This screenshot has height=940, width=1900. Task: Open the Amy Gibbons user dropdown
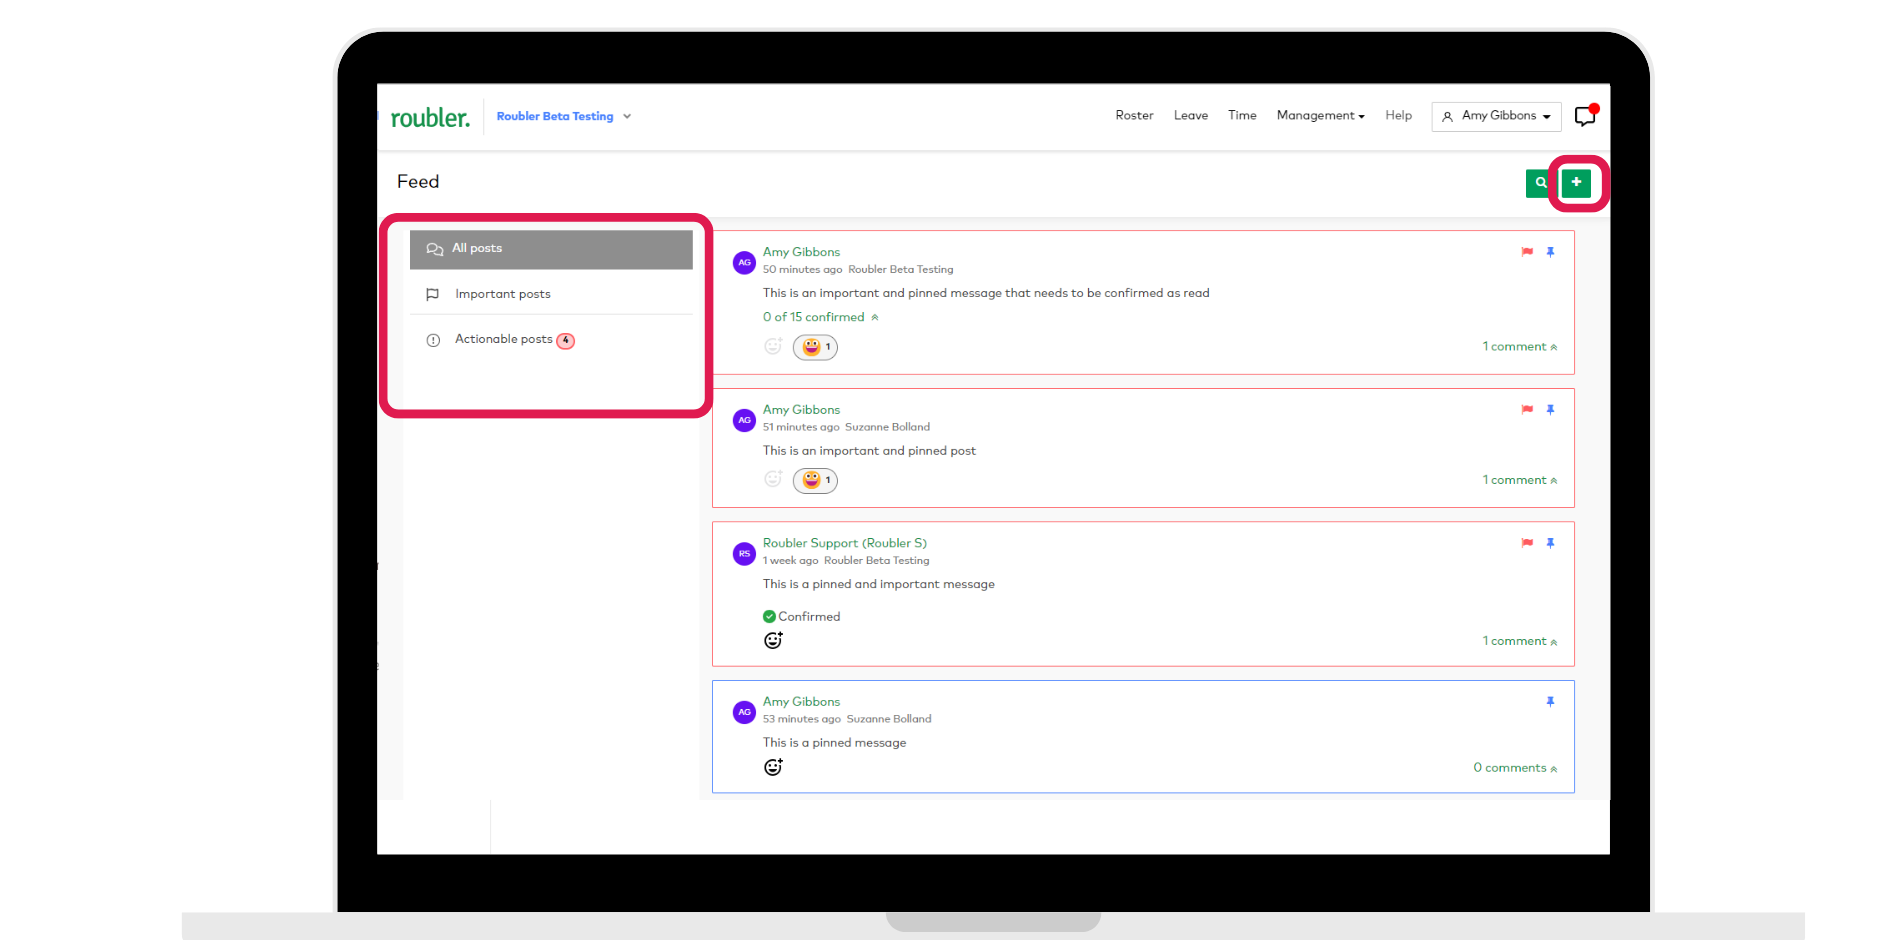point(1496,116)
